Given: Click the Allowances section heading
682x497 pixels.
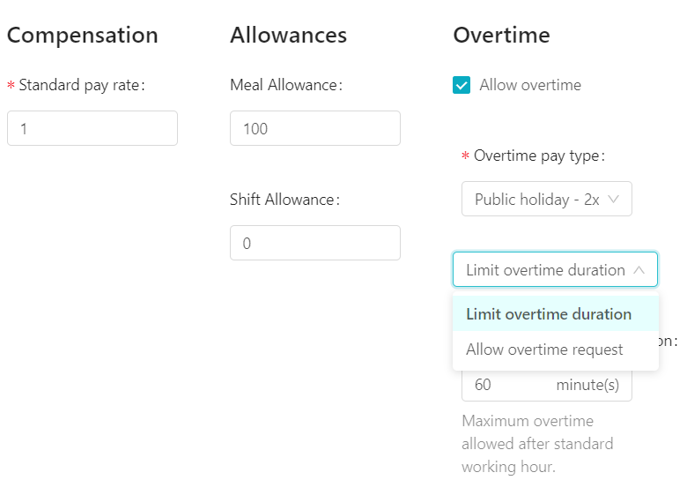Looking at the screenshot, I should (288, 35).
